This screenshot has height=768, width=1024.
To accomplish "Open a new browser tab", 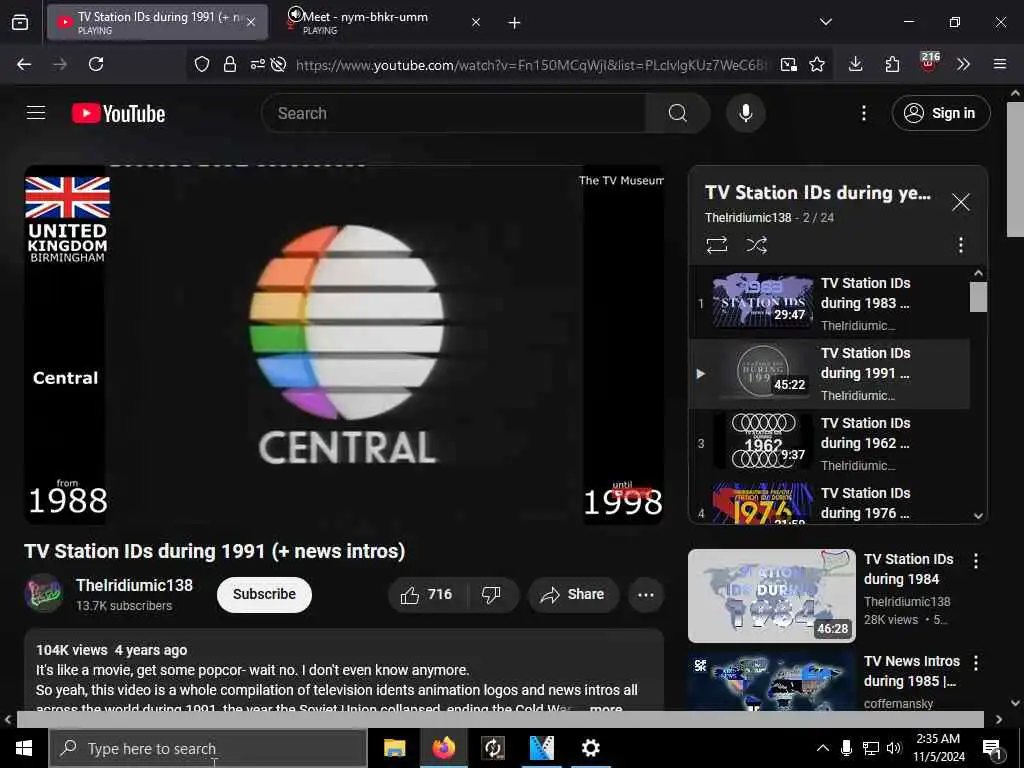I will (x=514, y=23).
